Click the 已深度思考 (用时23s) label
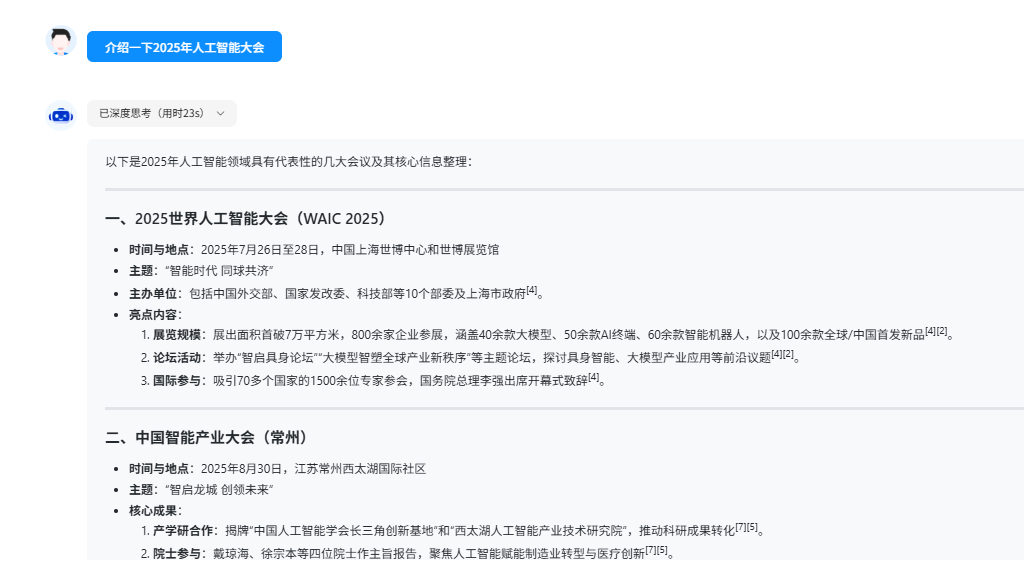 point(151,114)
